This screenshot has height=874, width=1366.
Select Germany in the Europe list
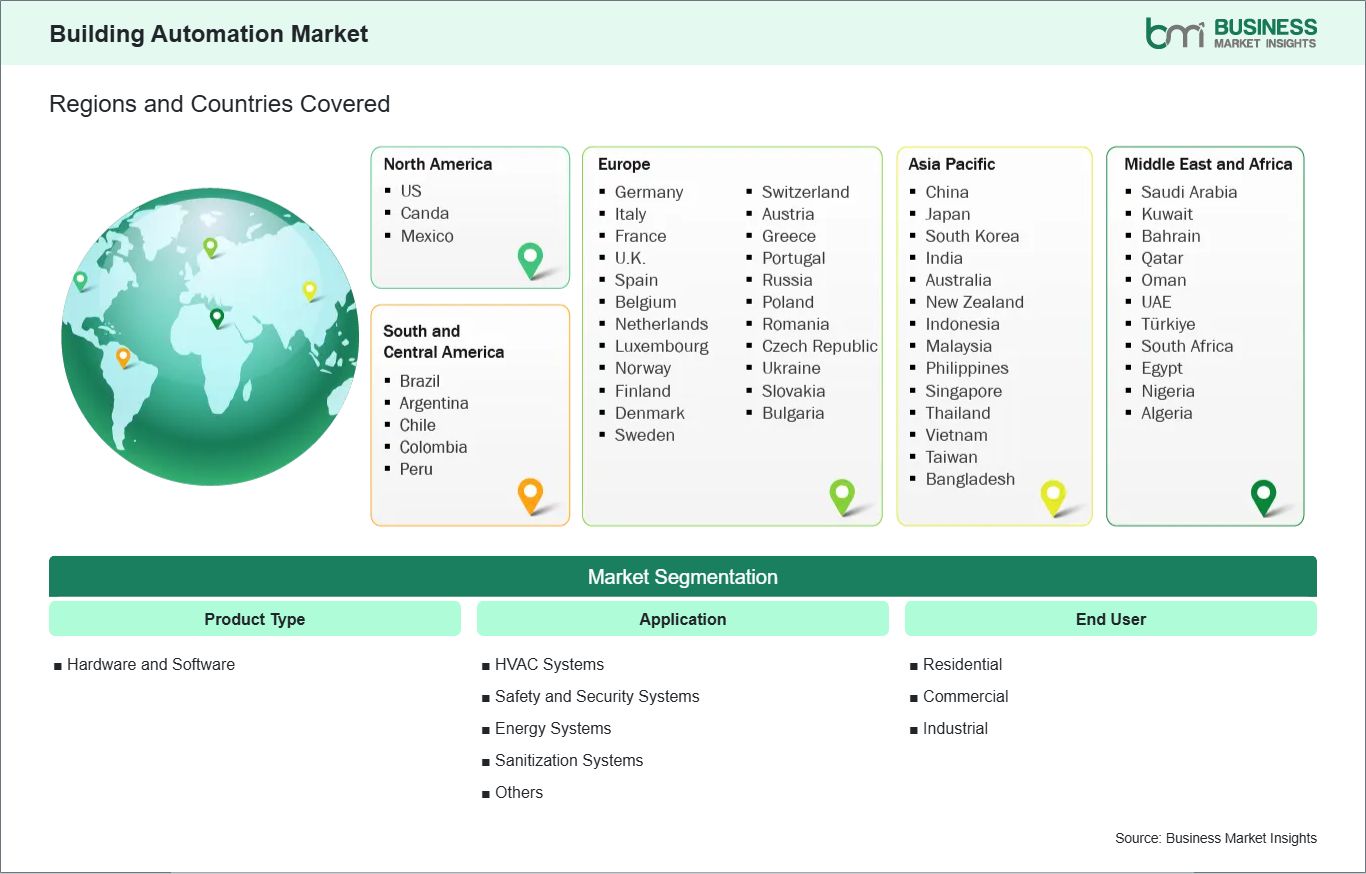649,192
